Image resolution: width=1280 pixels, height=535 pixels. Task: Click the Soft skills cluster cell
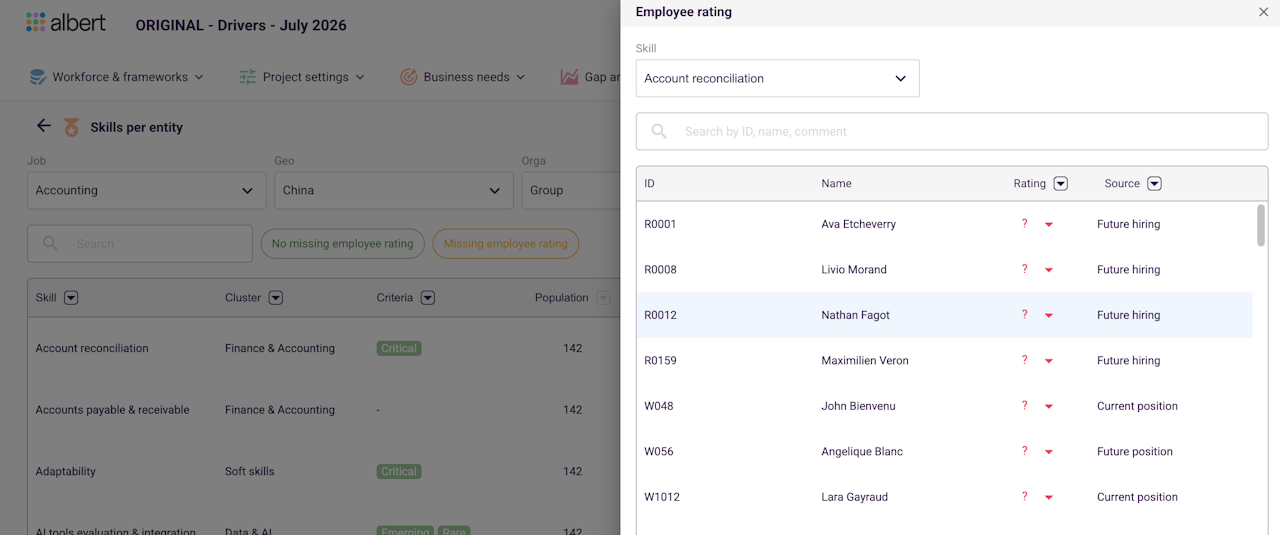[249, 471]
